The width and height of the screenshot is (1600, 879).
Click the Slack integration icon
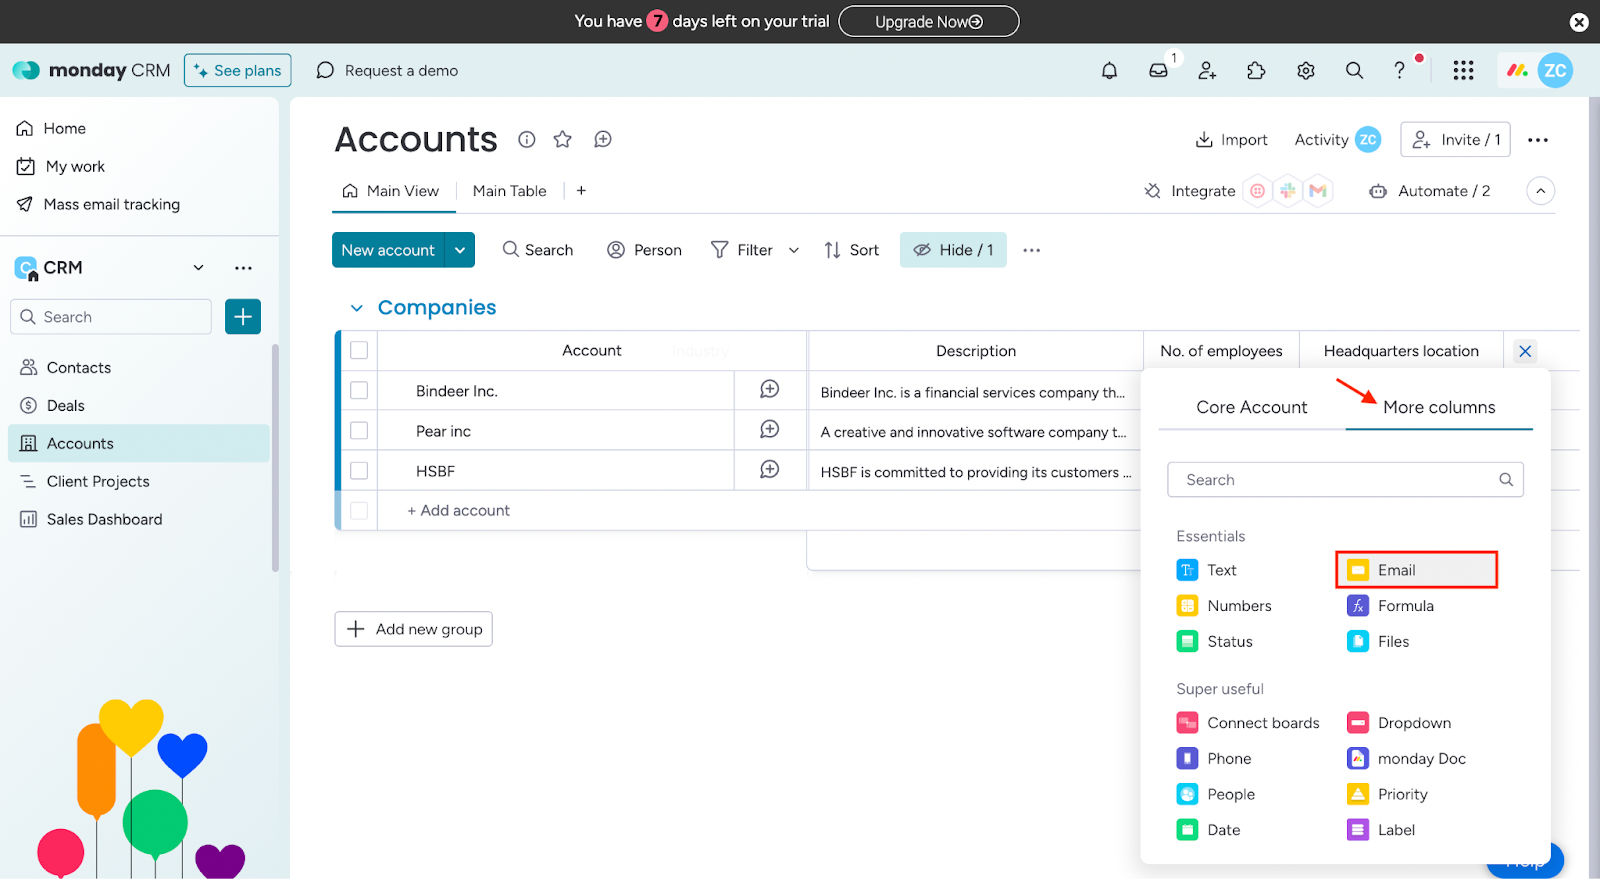[x=1288, y=191]
